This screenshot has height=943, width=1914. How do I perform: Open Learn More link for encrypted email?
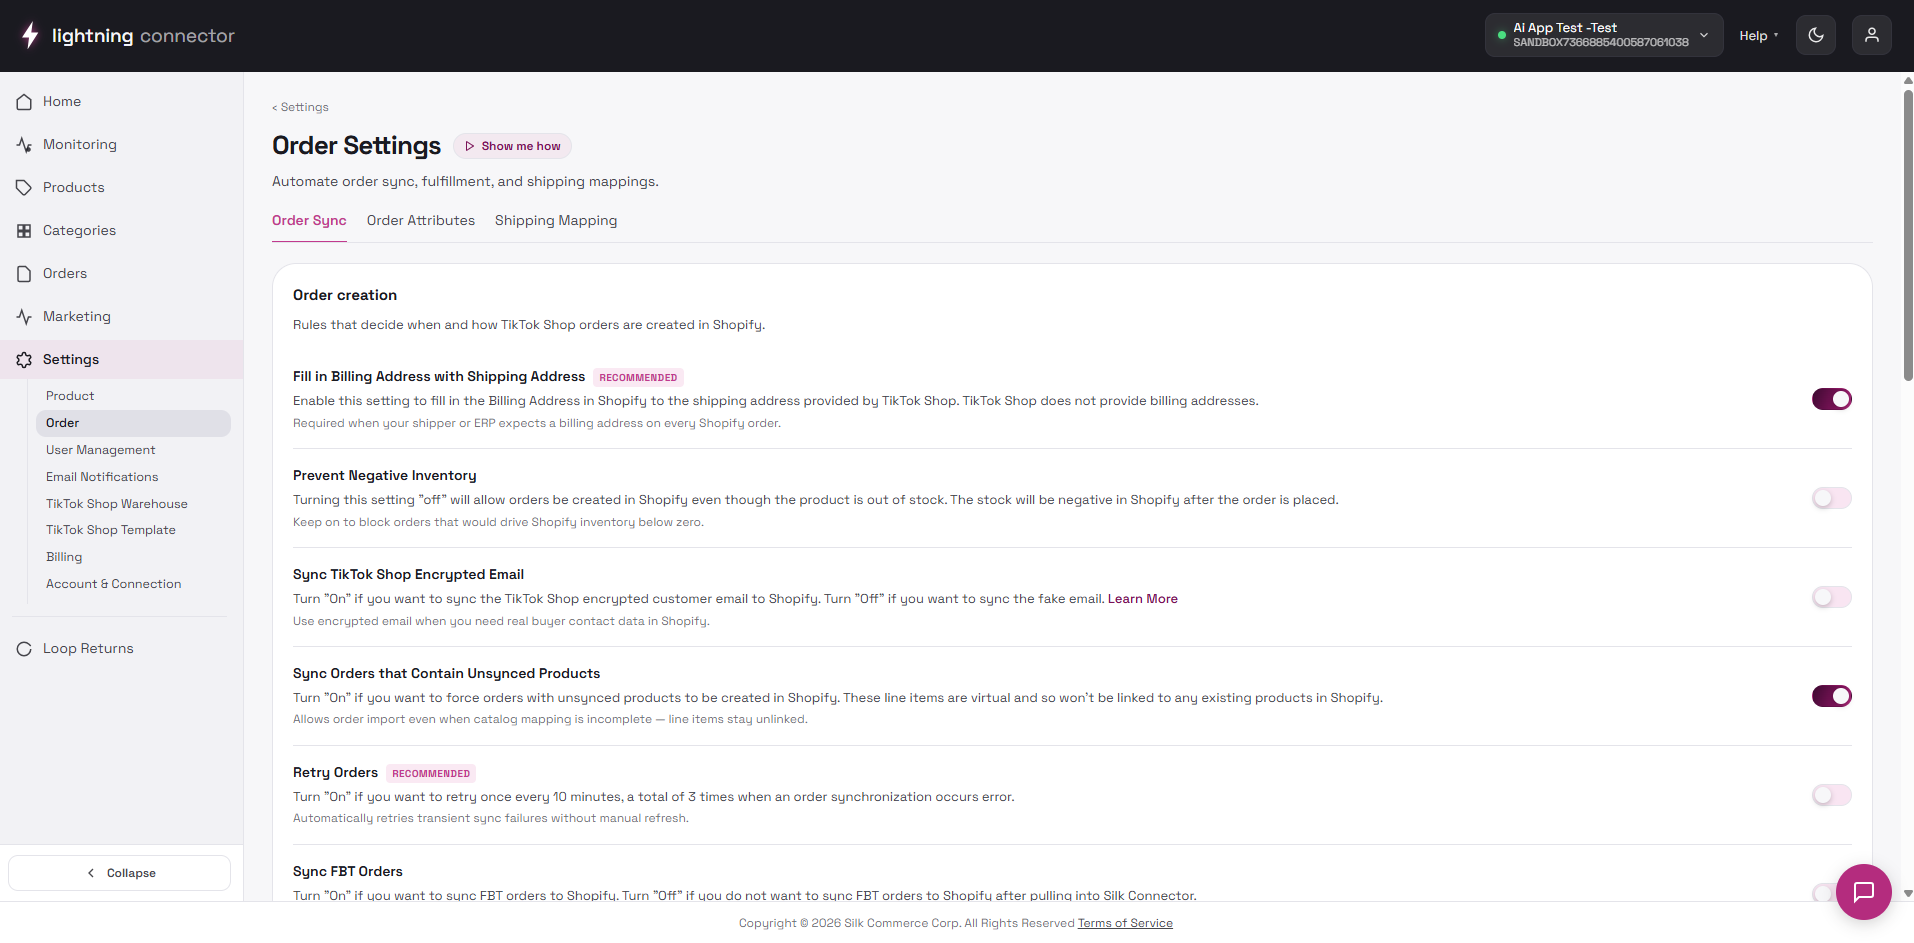click(x=1143, y=599)
